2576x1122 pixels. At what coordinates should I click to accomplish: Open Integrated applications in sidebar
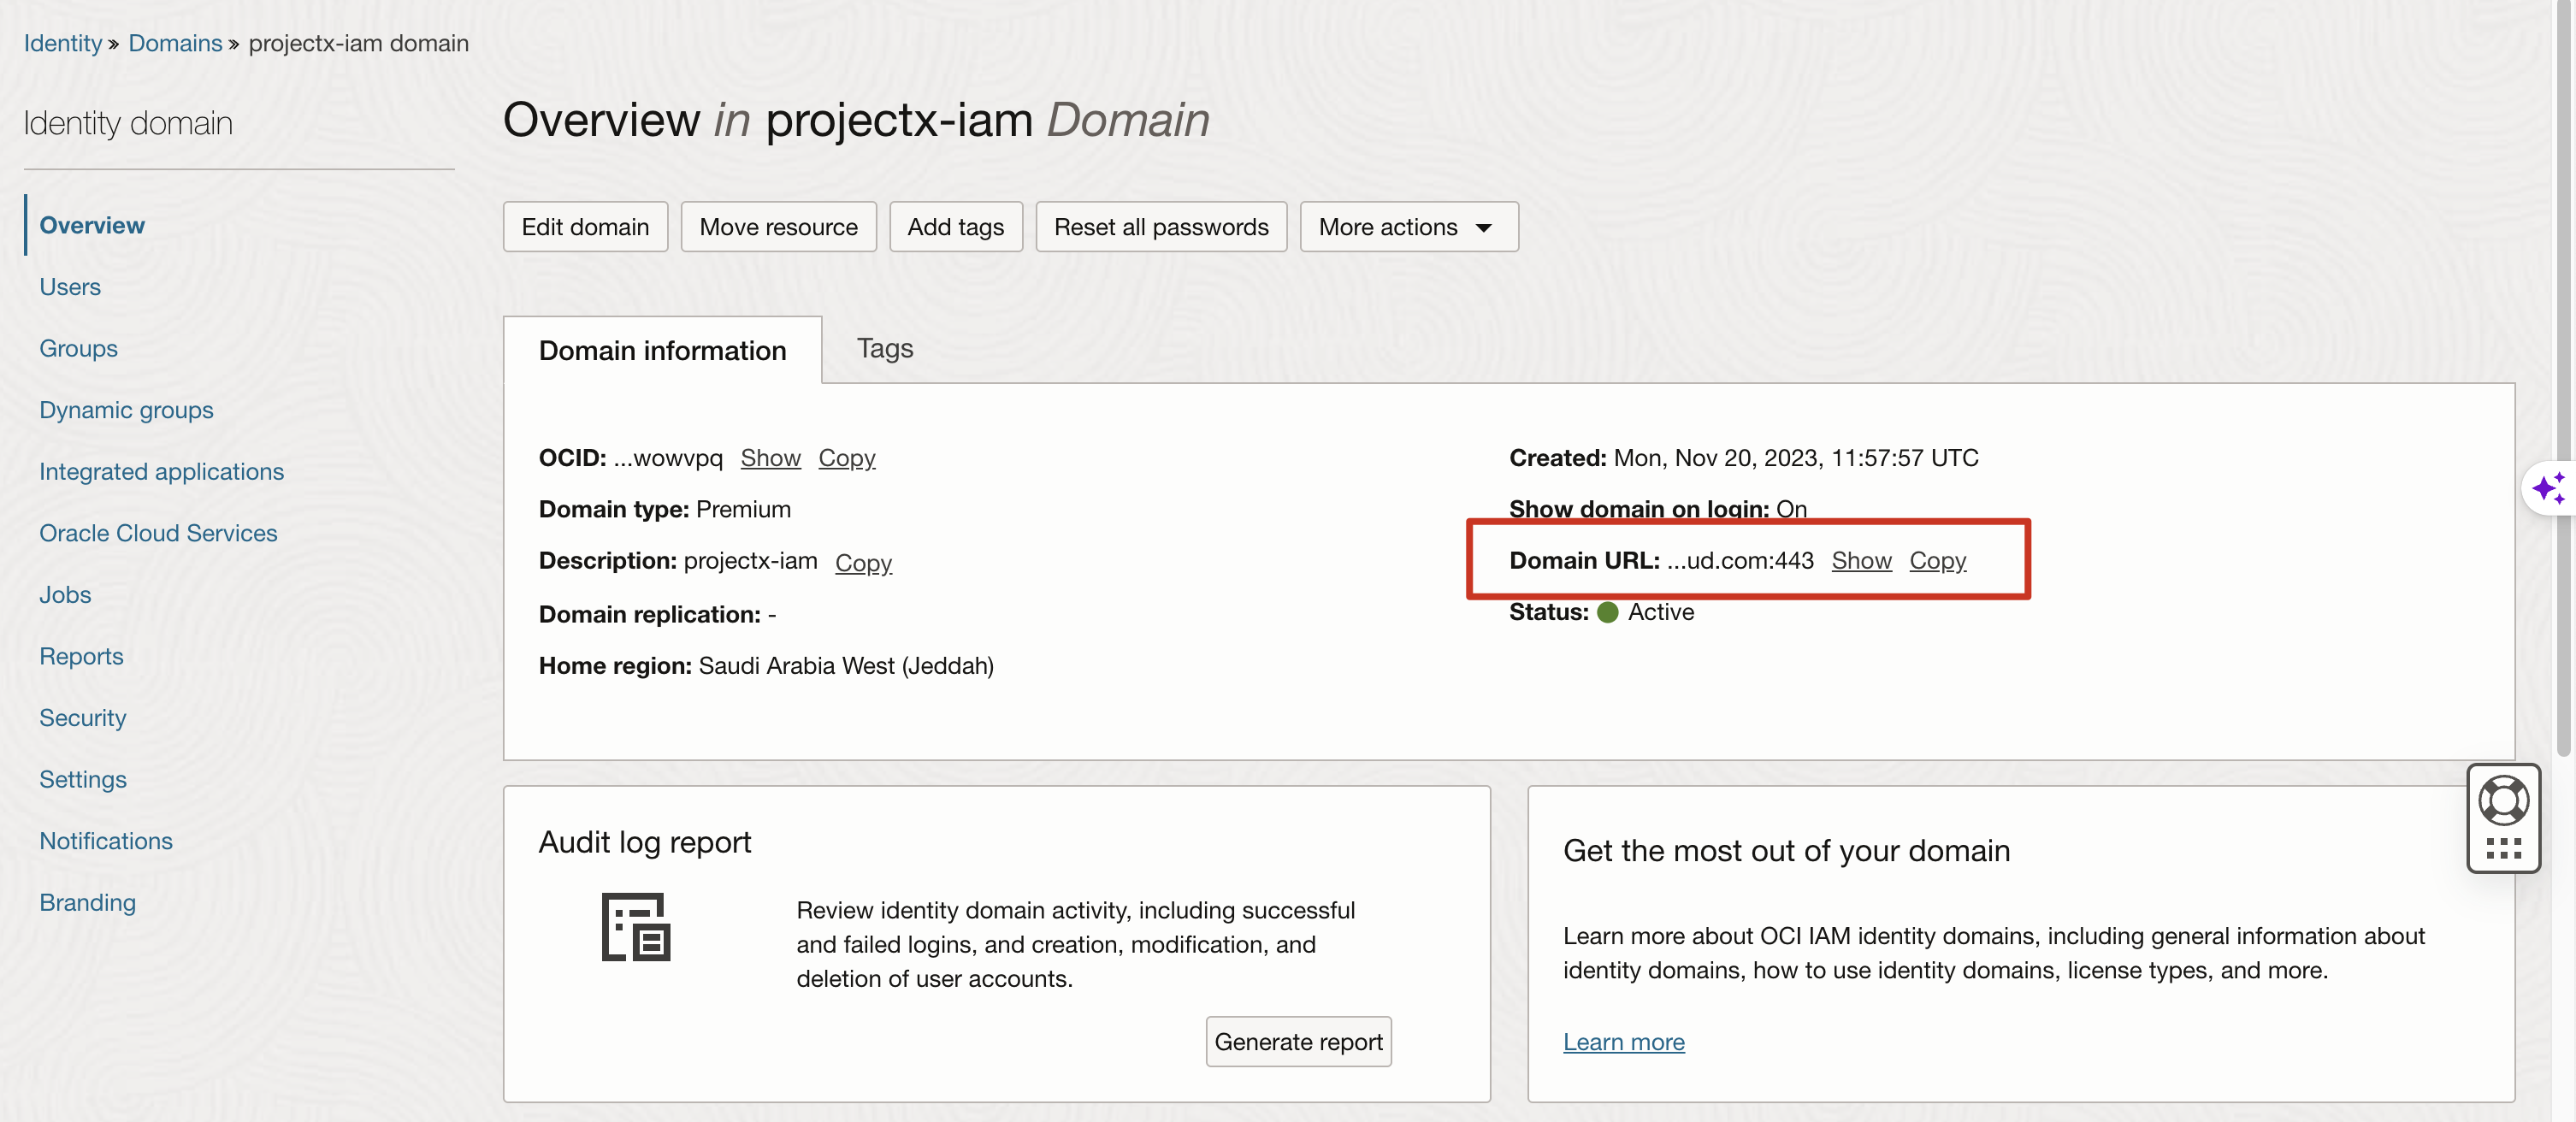click(x=161, y=472)
